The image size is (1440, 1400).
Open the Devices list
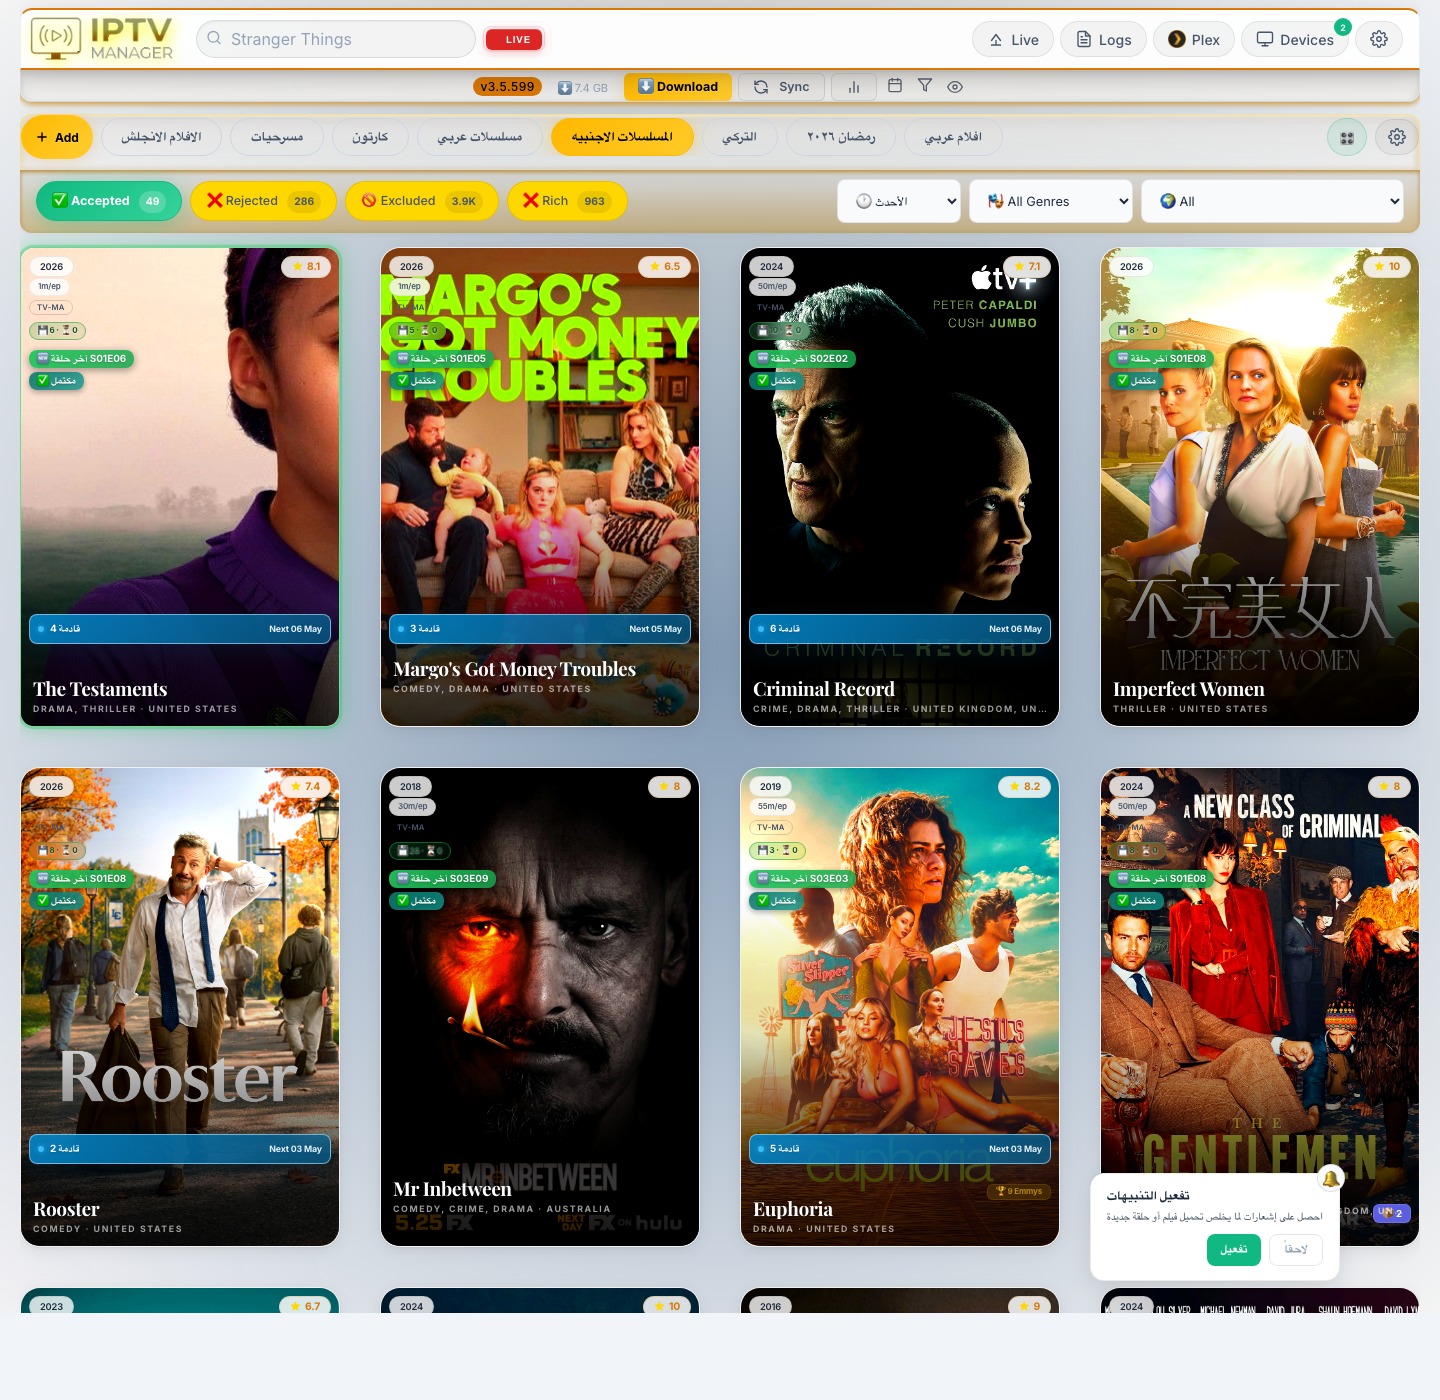(x=1295, y=39)
